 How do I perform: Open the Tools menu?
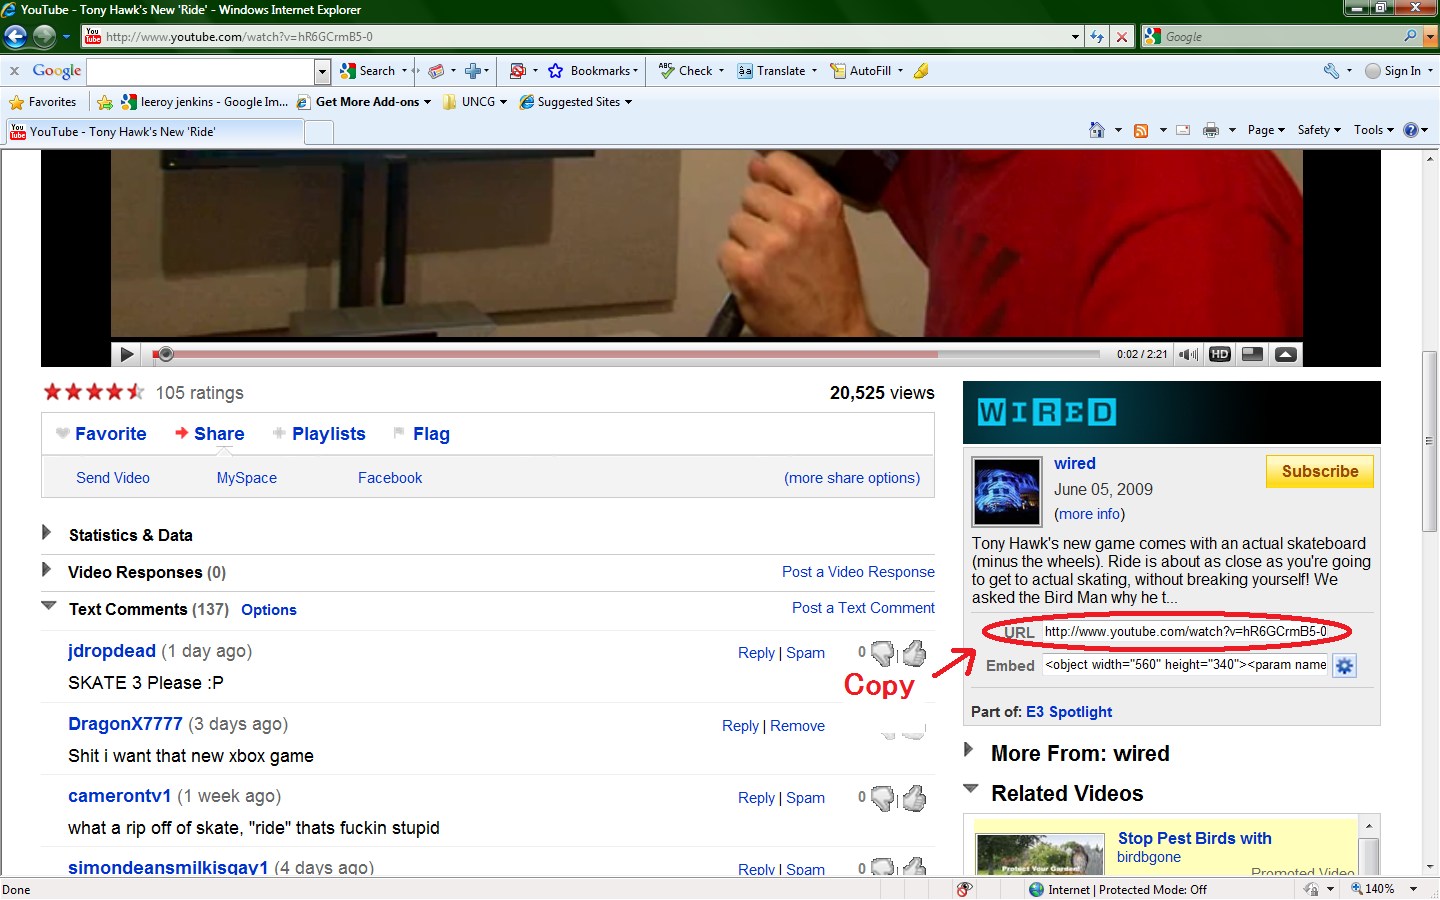coord(1374,130)
